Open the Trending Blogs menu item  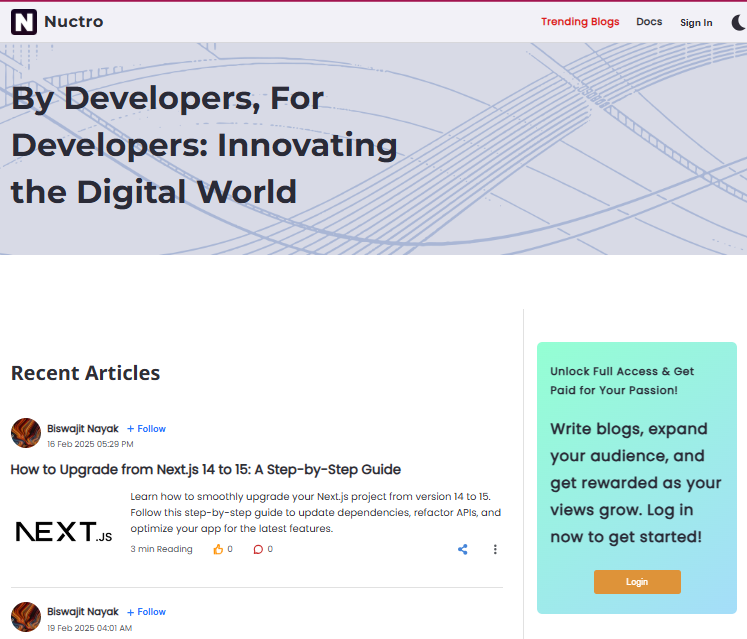[580, 22]
